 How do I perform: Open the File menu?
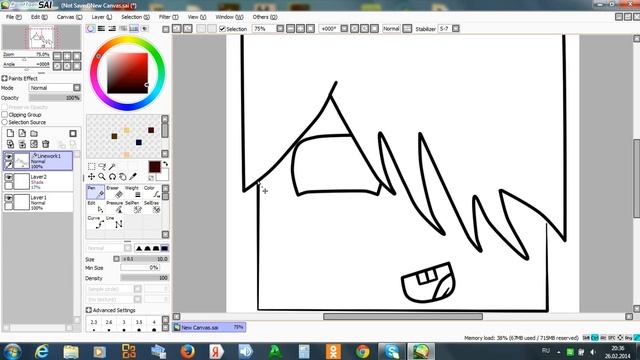point(13,17)
